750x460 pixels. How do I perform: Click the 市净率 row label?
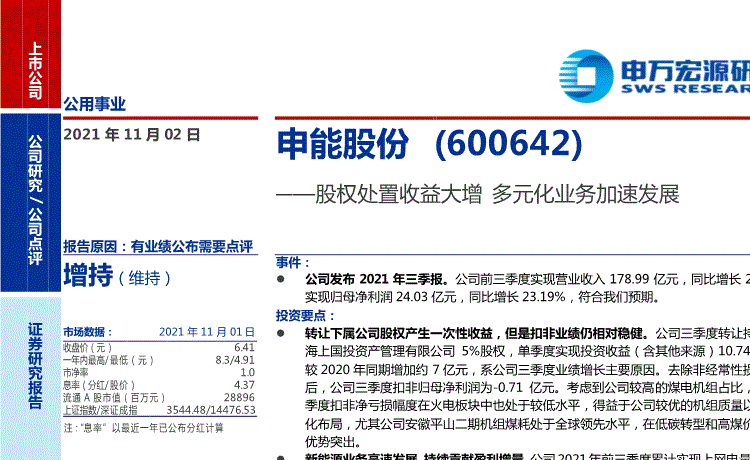[76, 372]
